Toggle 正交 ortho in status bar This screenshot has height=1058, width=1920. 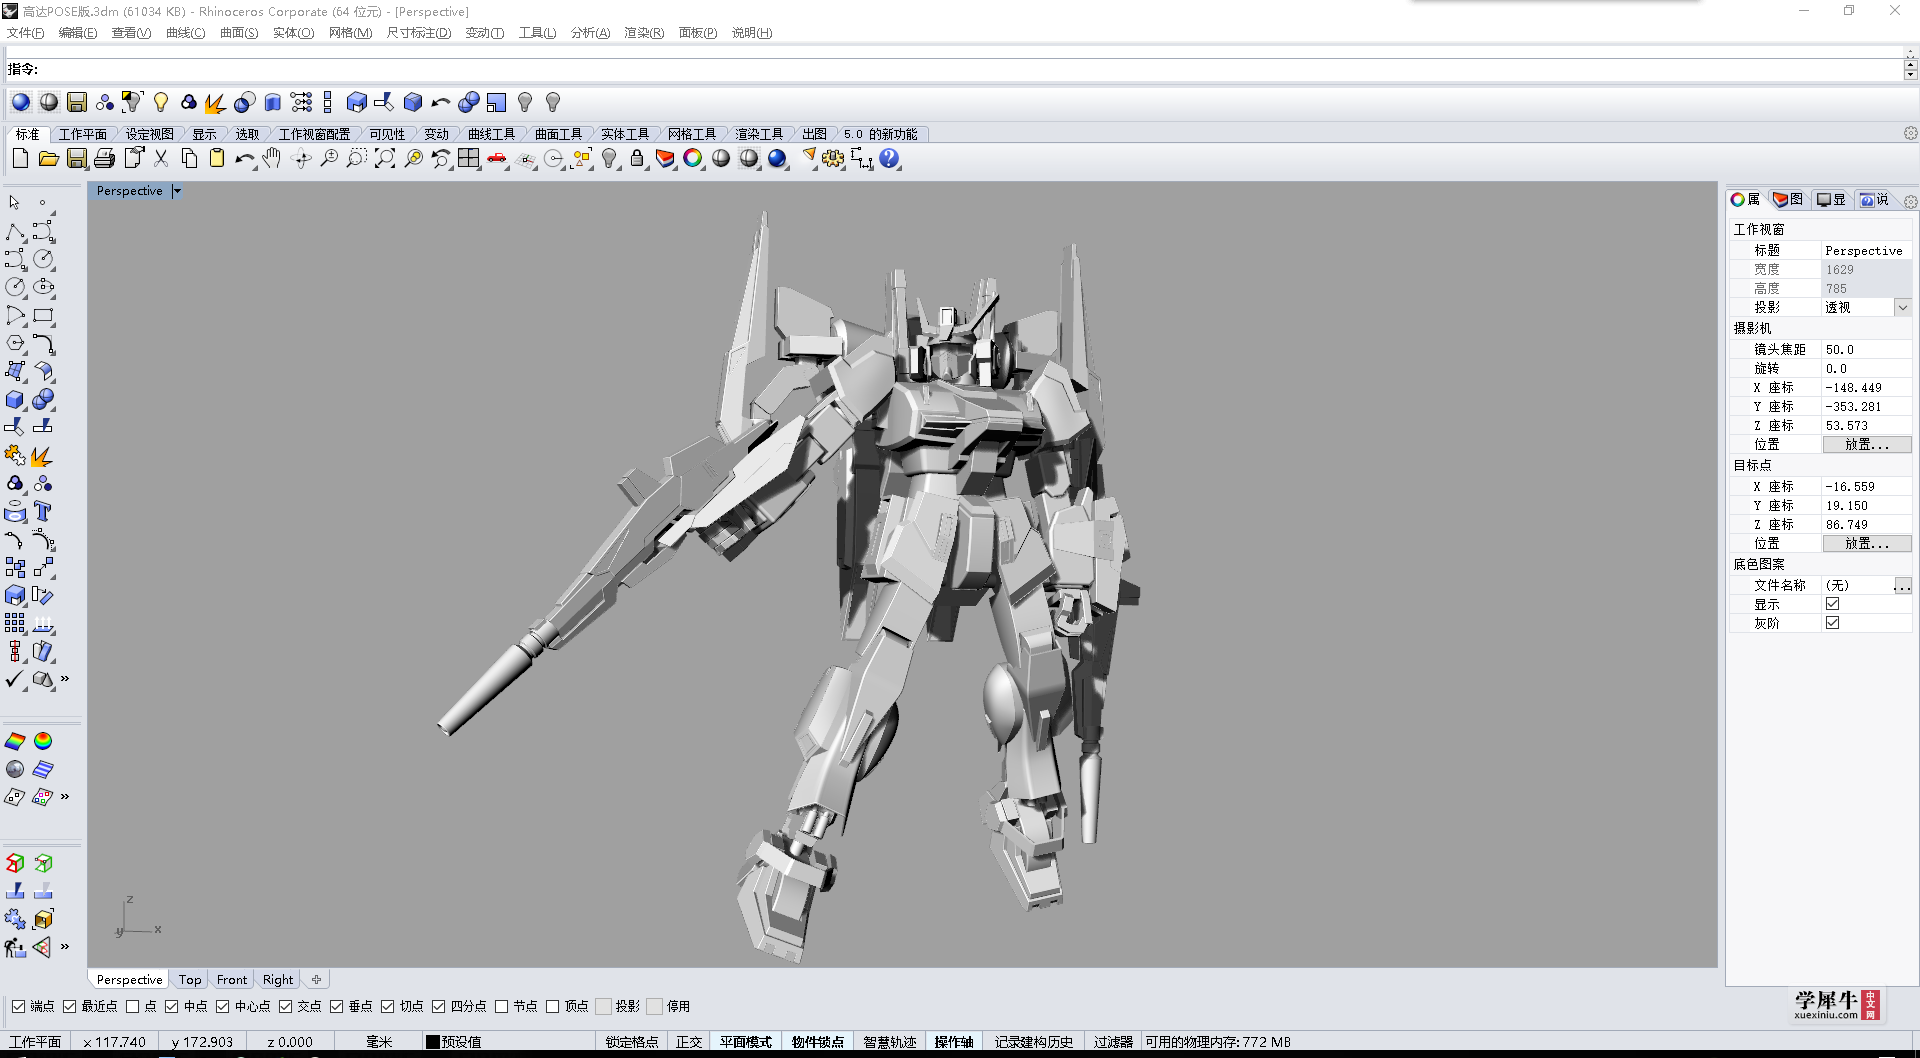click(689, 1042)
